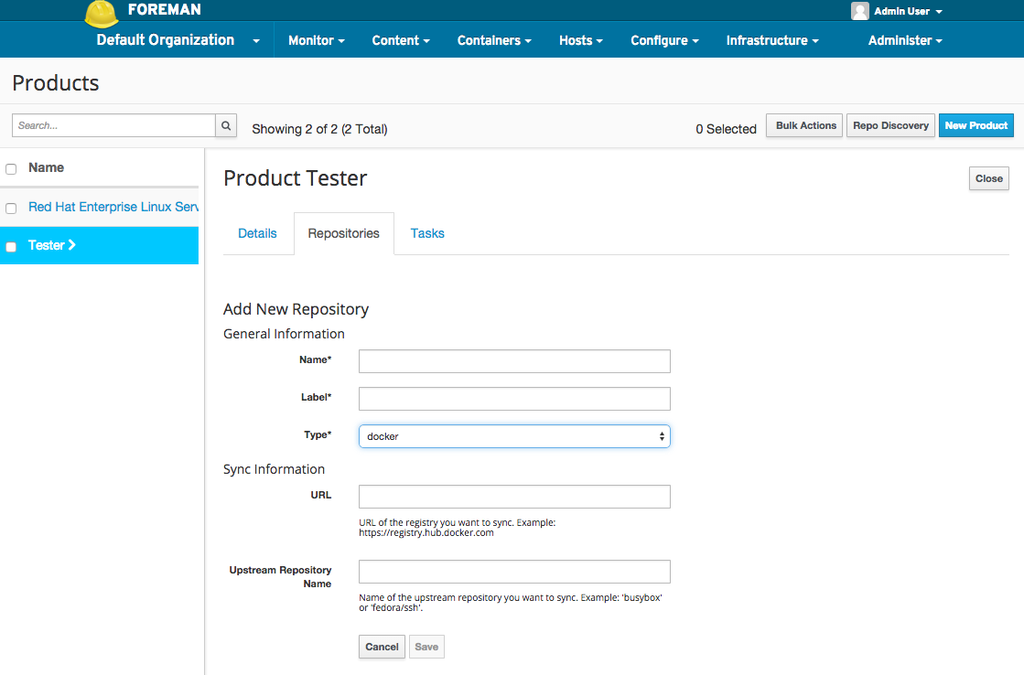1024x675 pixels.
Task: Click the Upstream Repository Name field
Action: point(515,572)
